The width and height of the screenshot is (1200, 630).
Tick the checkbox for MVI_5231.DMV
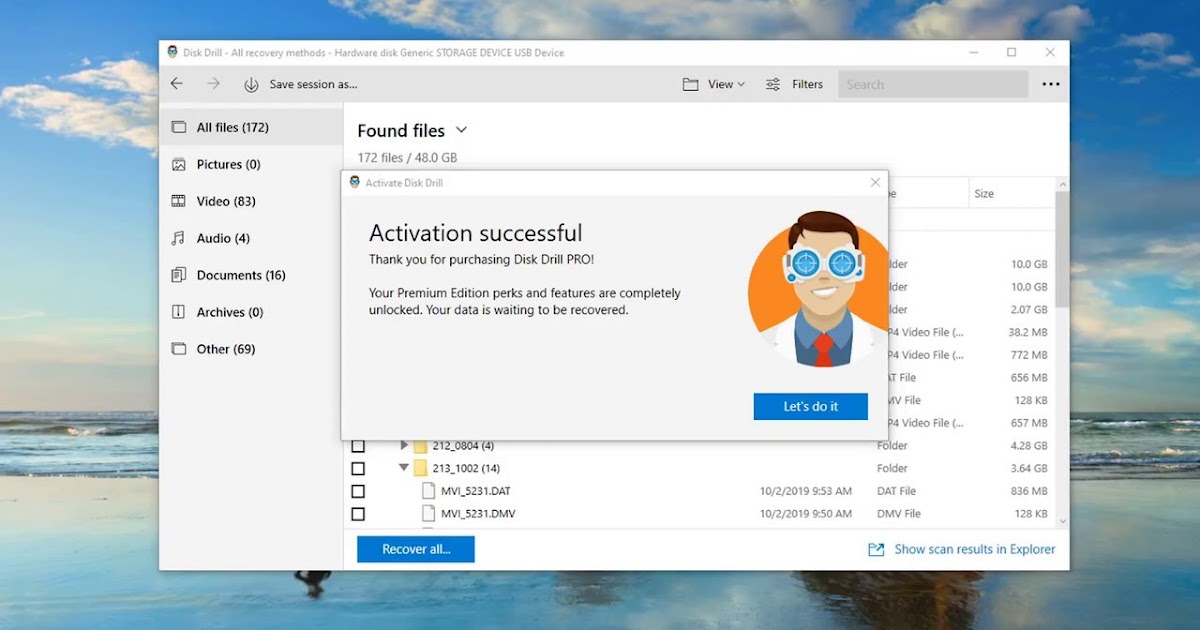click(x=358, y=514)
